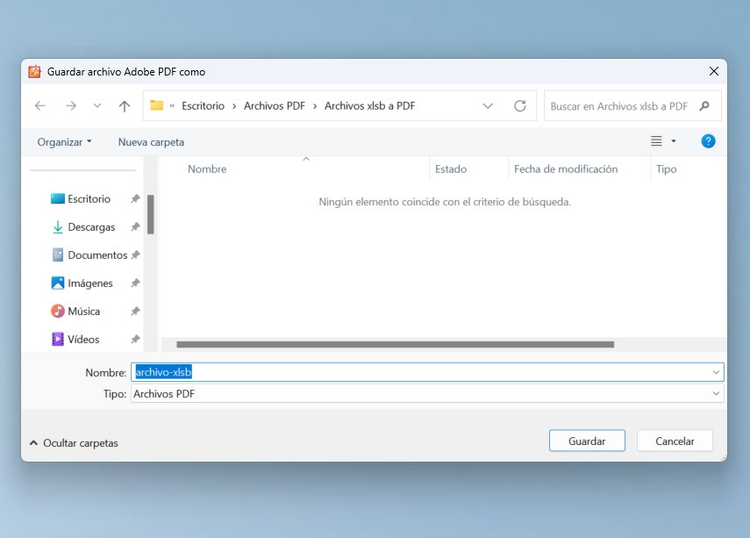Go up one folder level
Screen dimensions: 750x538
pos(124,106)
